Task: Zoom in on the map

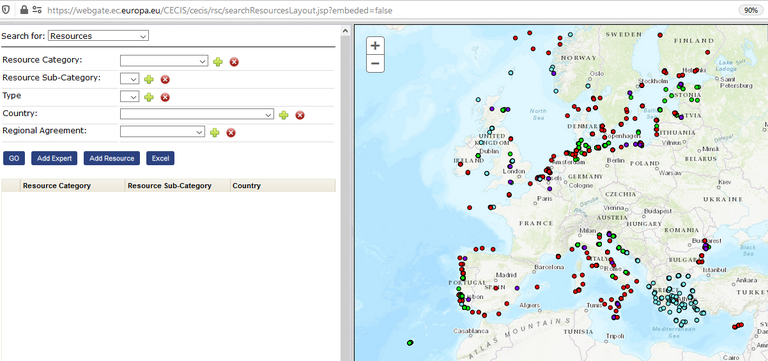Action: tap(375, 46)
